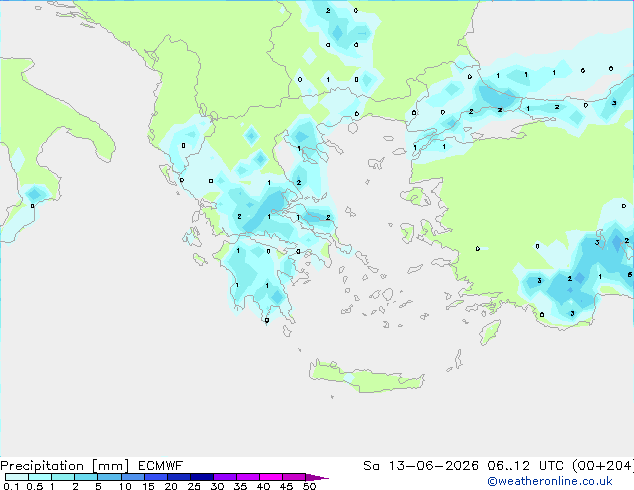Click the arrow tip at legend end beyond 50
This screenshot has width=634, height=490.
click(x=319, y=477)
